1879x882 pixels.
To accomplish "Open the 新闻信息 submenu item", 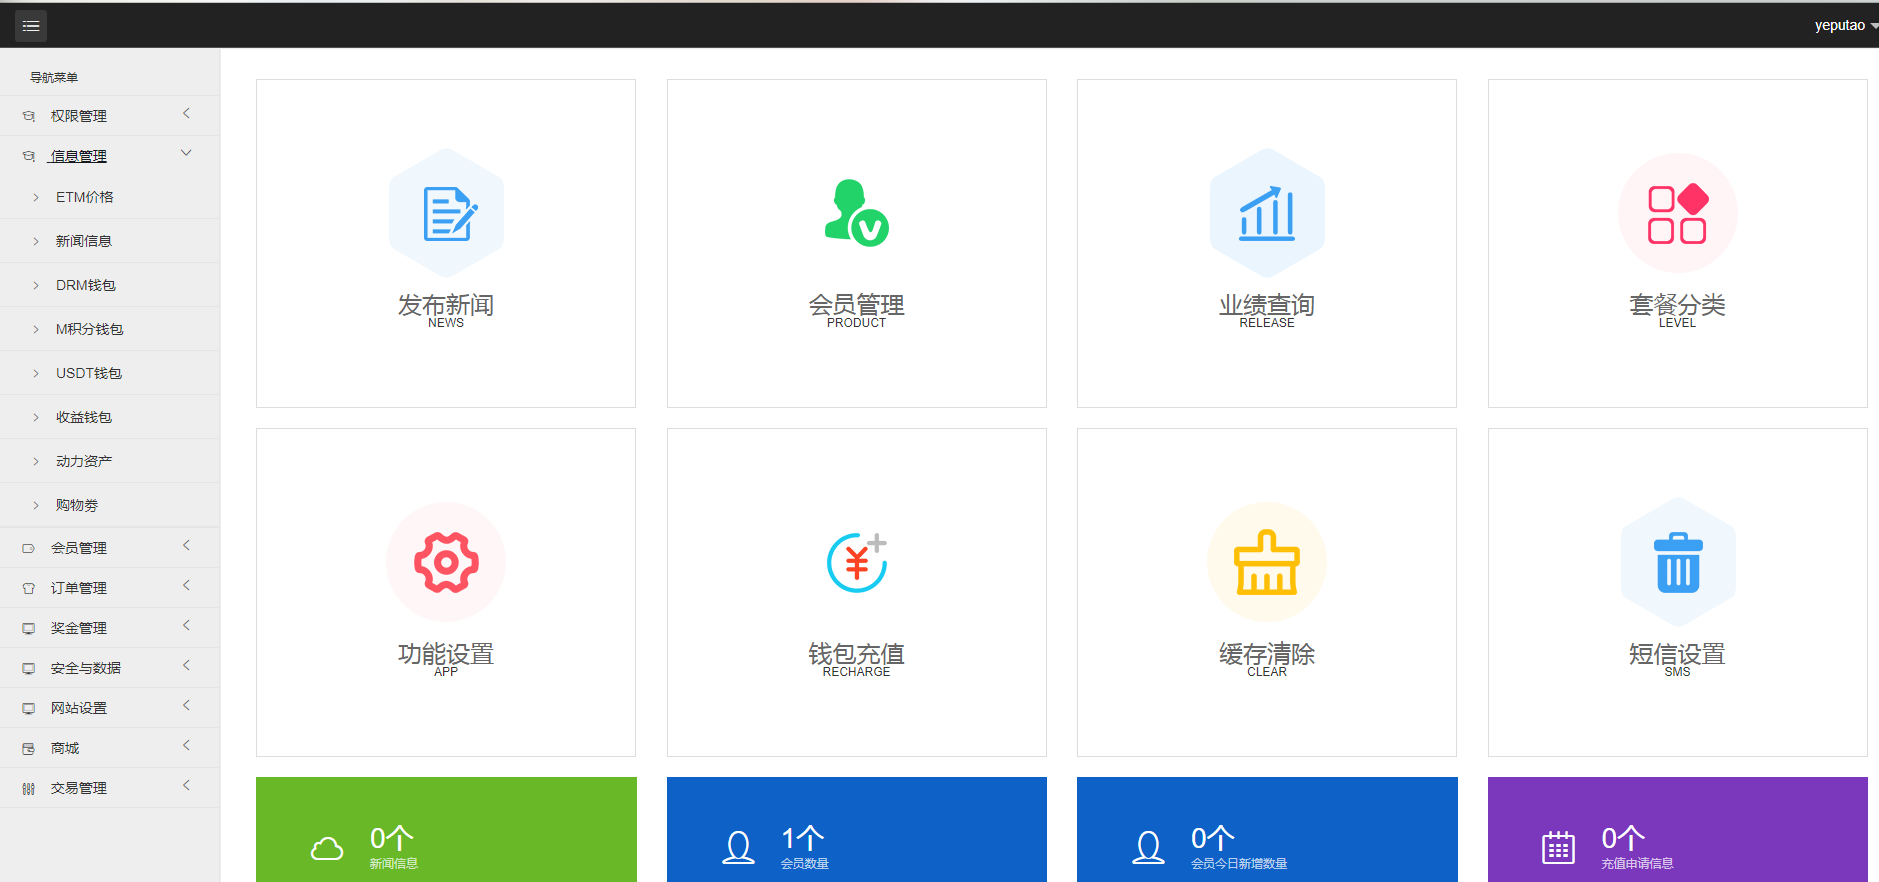I will pyautogui.click(x=110, y=241).
